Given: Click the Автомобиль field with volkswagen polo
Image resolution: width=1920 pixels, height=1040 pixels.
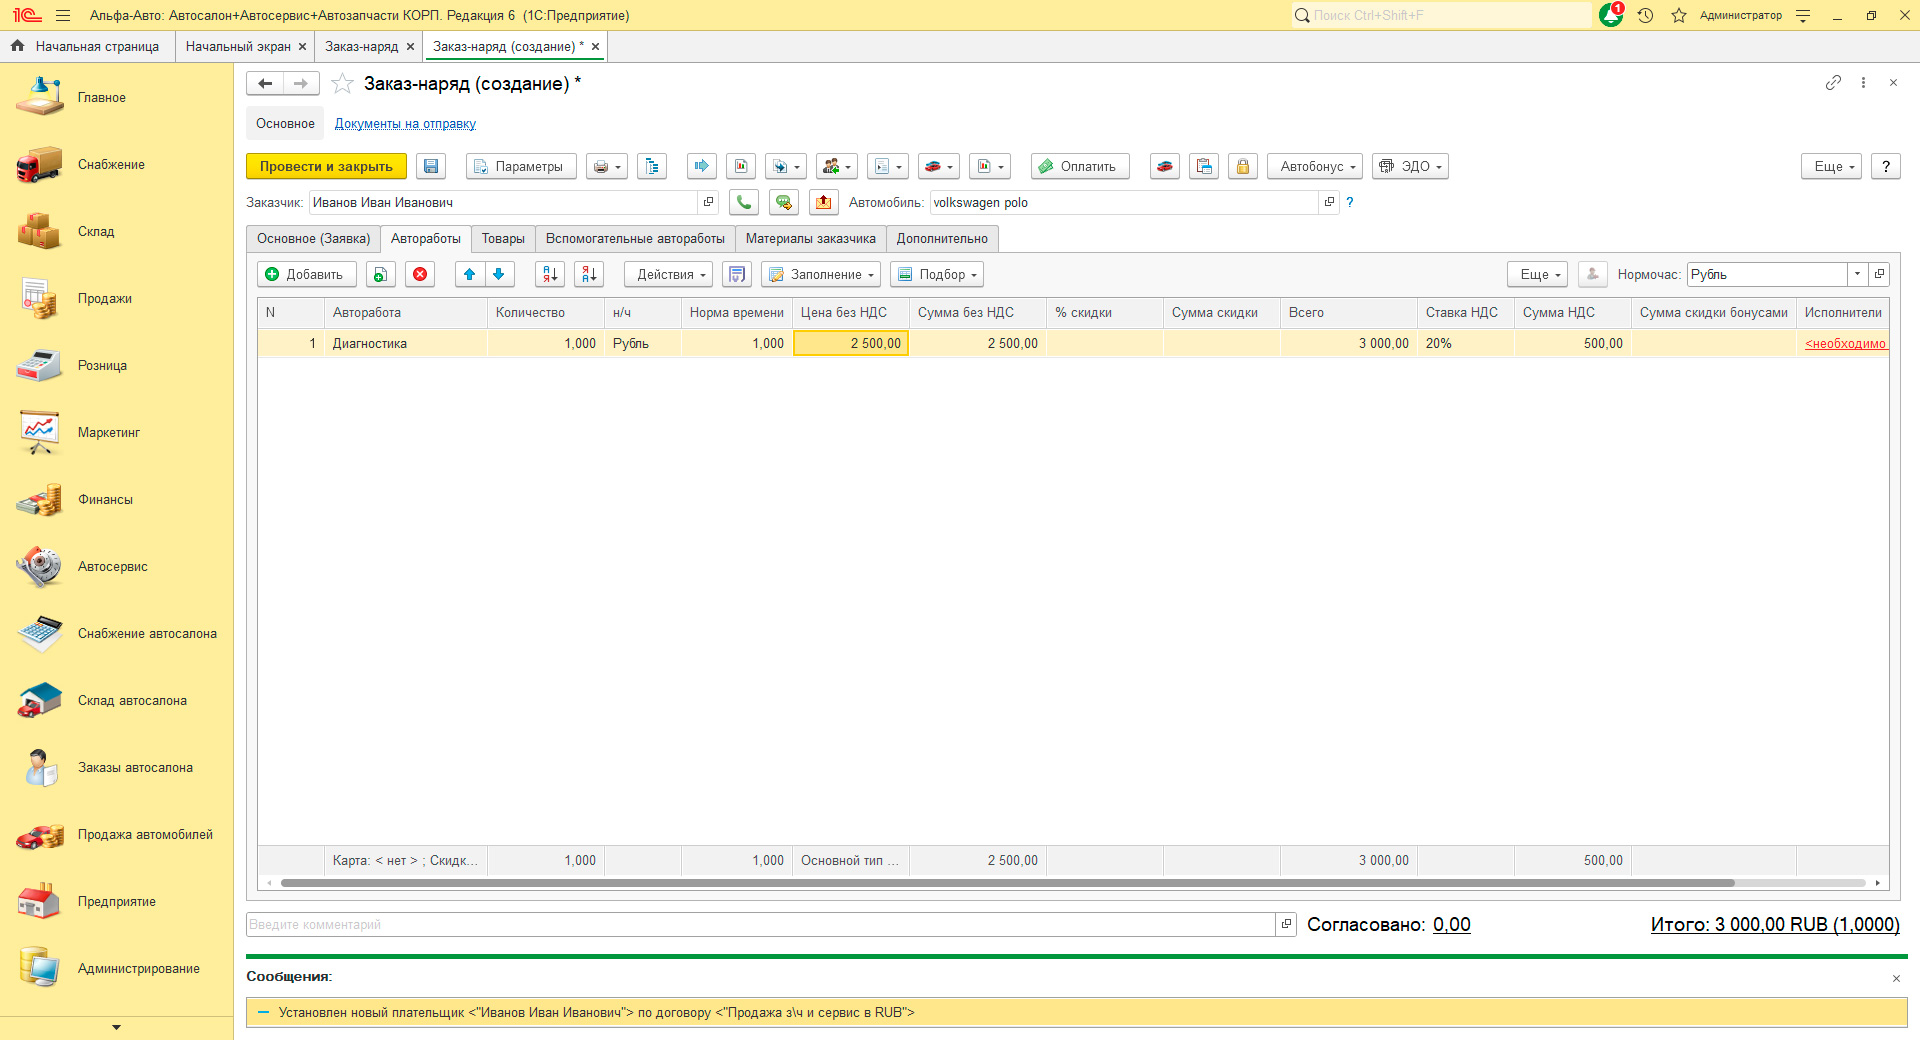Looking at the screenshot, I should (x=1124, y=202).
